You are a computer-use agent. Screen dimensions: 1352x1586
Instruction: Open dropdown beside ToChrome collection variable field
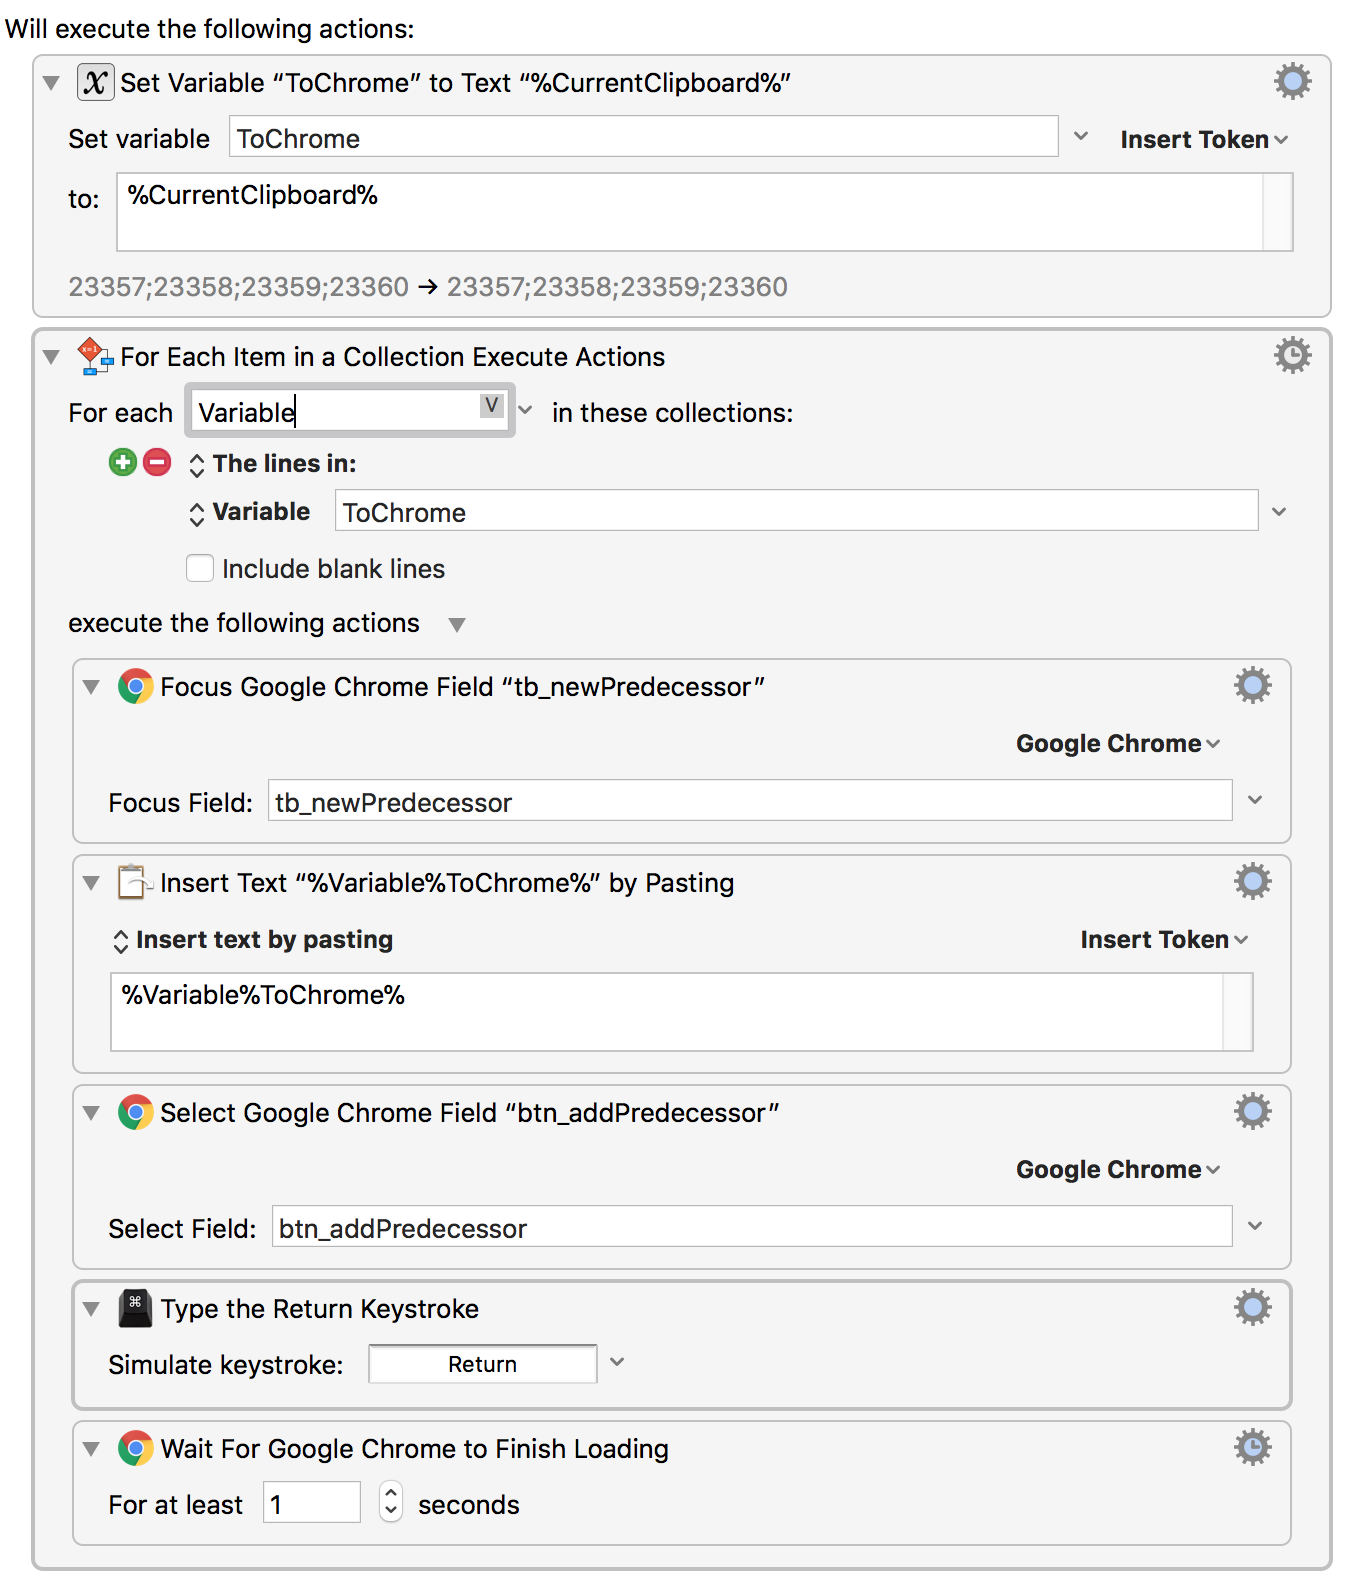1279,512
